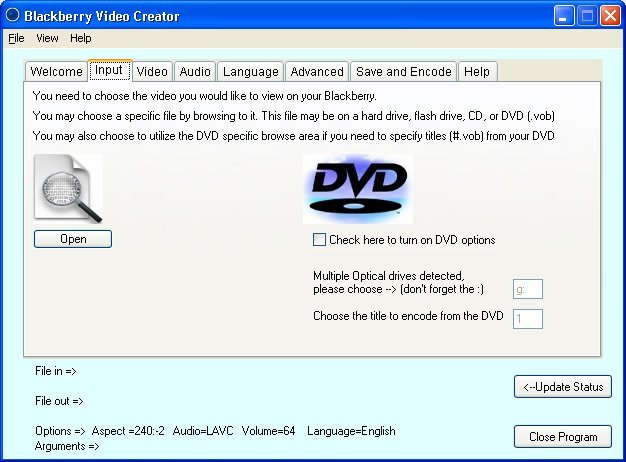
Task: Open the File menu
Action: pos(16,38)
